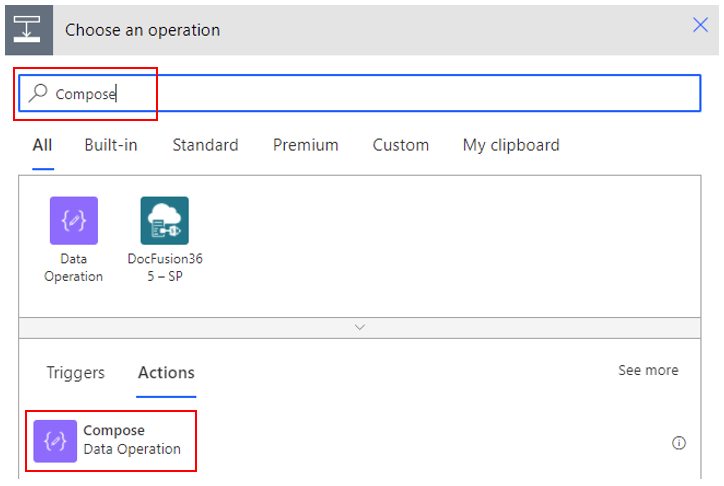The height and width of the screenshot is (486, 724).
Task: Select the DocFusion365 – SP connector icon
Action: click(x=165, y=220)
